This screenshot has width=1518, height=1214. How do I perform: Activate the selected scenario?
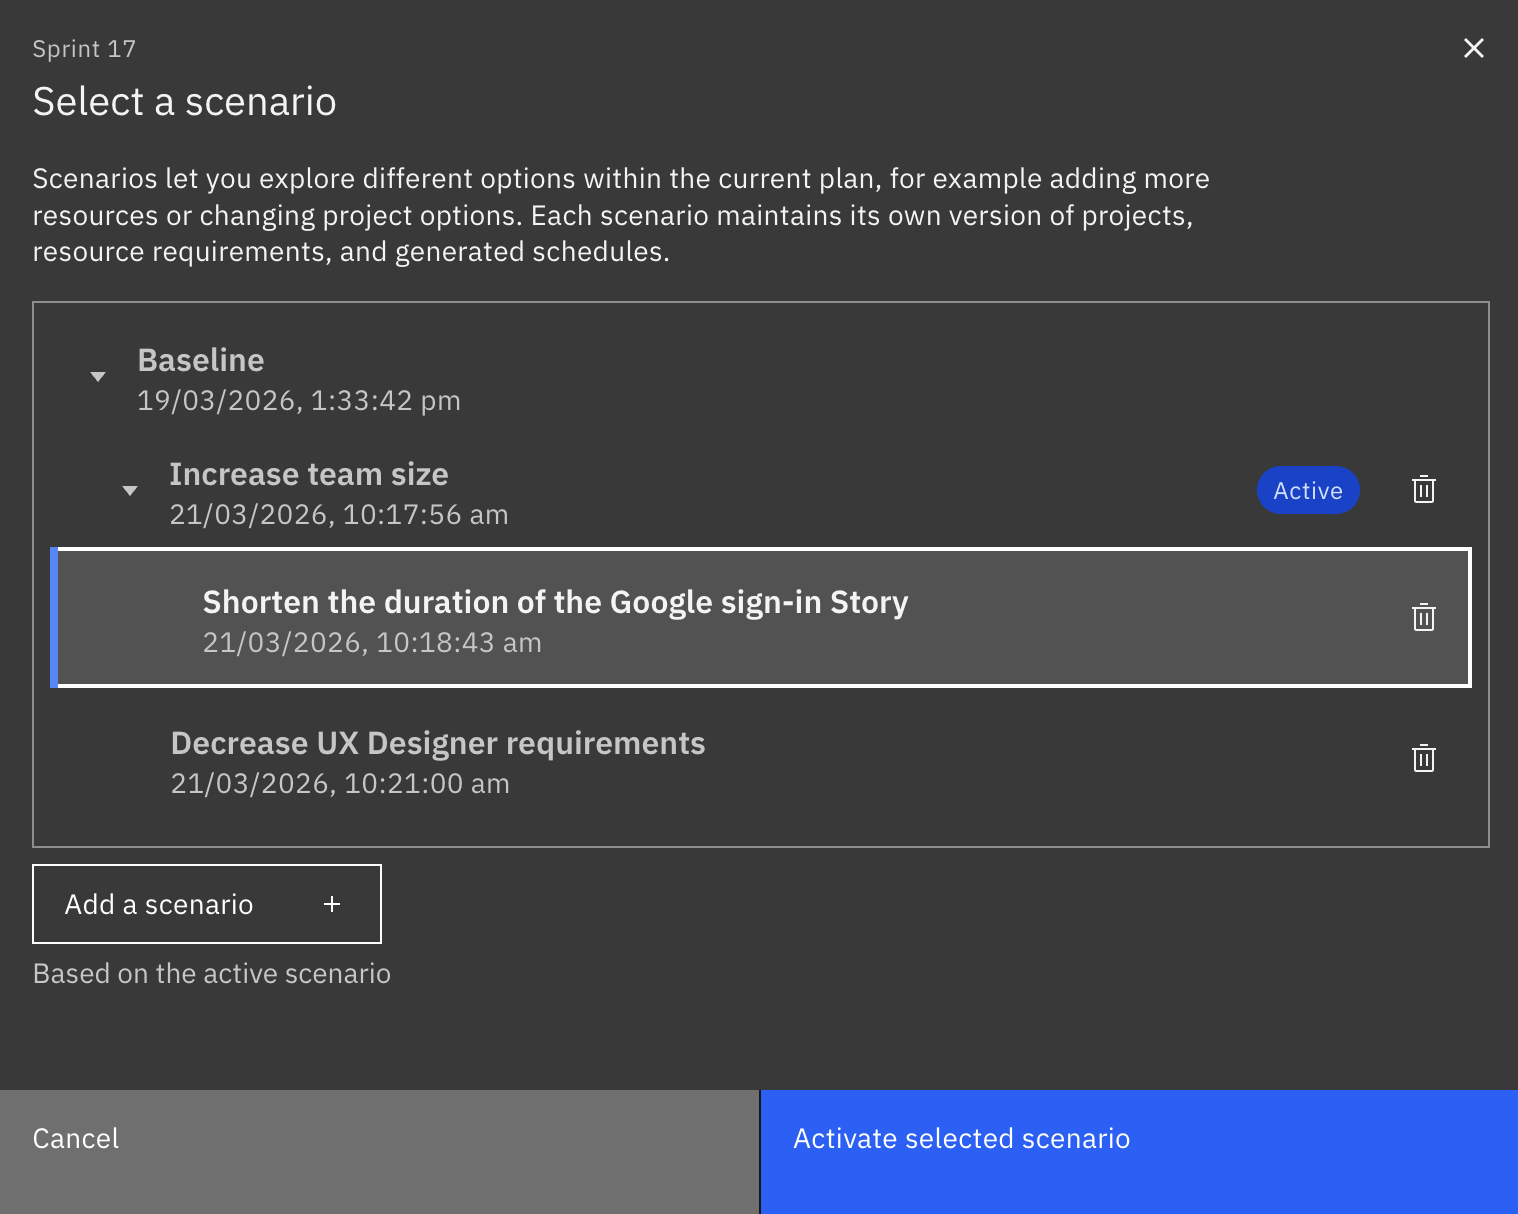pyautogui.click(x=1139, y=1152)
